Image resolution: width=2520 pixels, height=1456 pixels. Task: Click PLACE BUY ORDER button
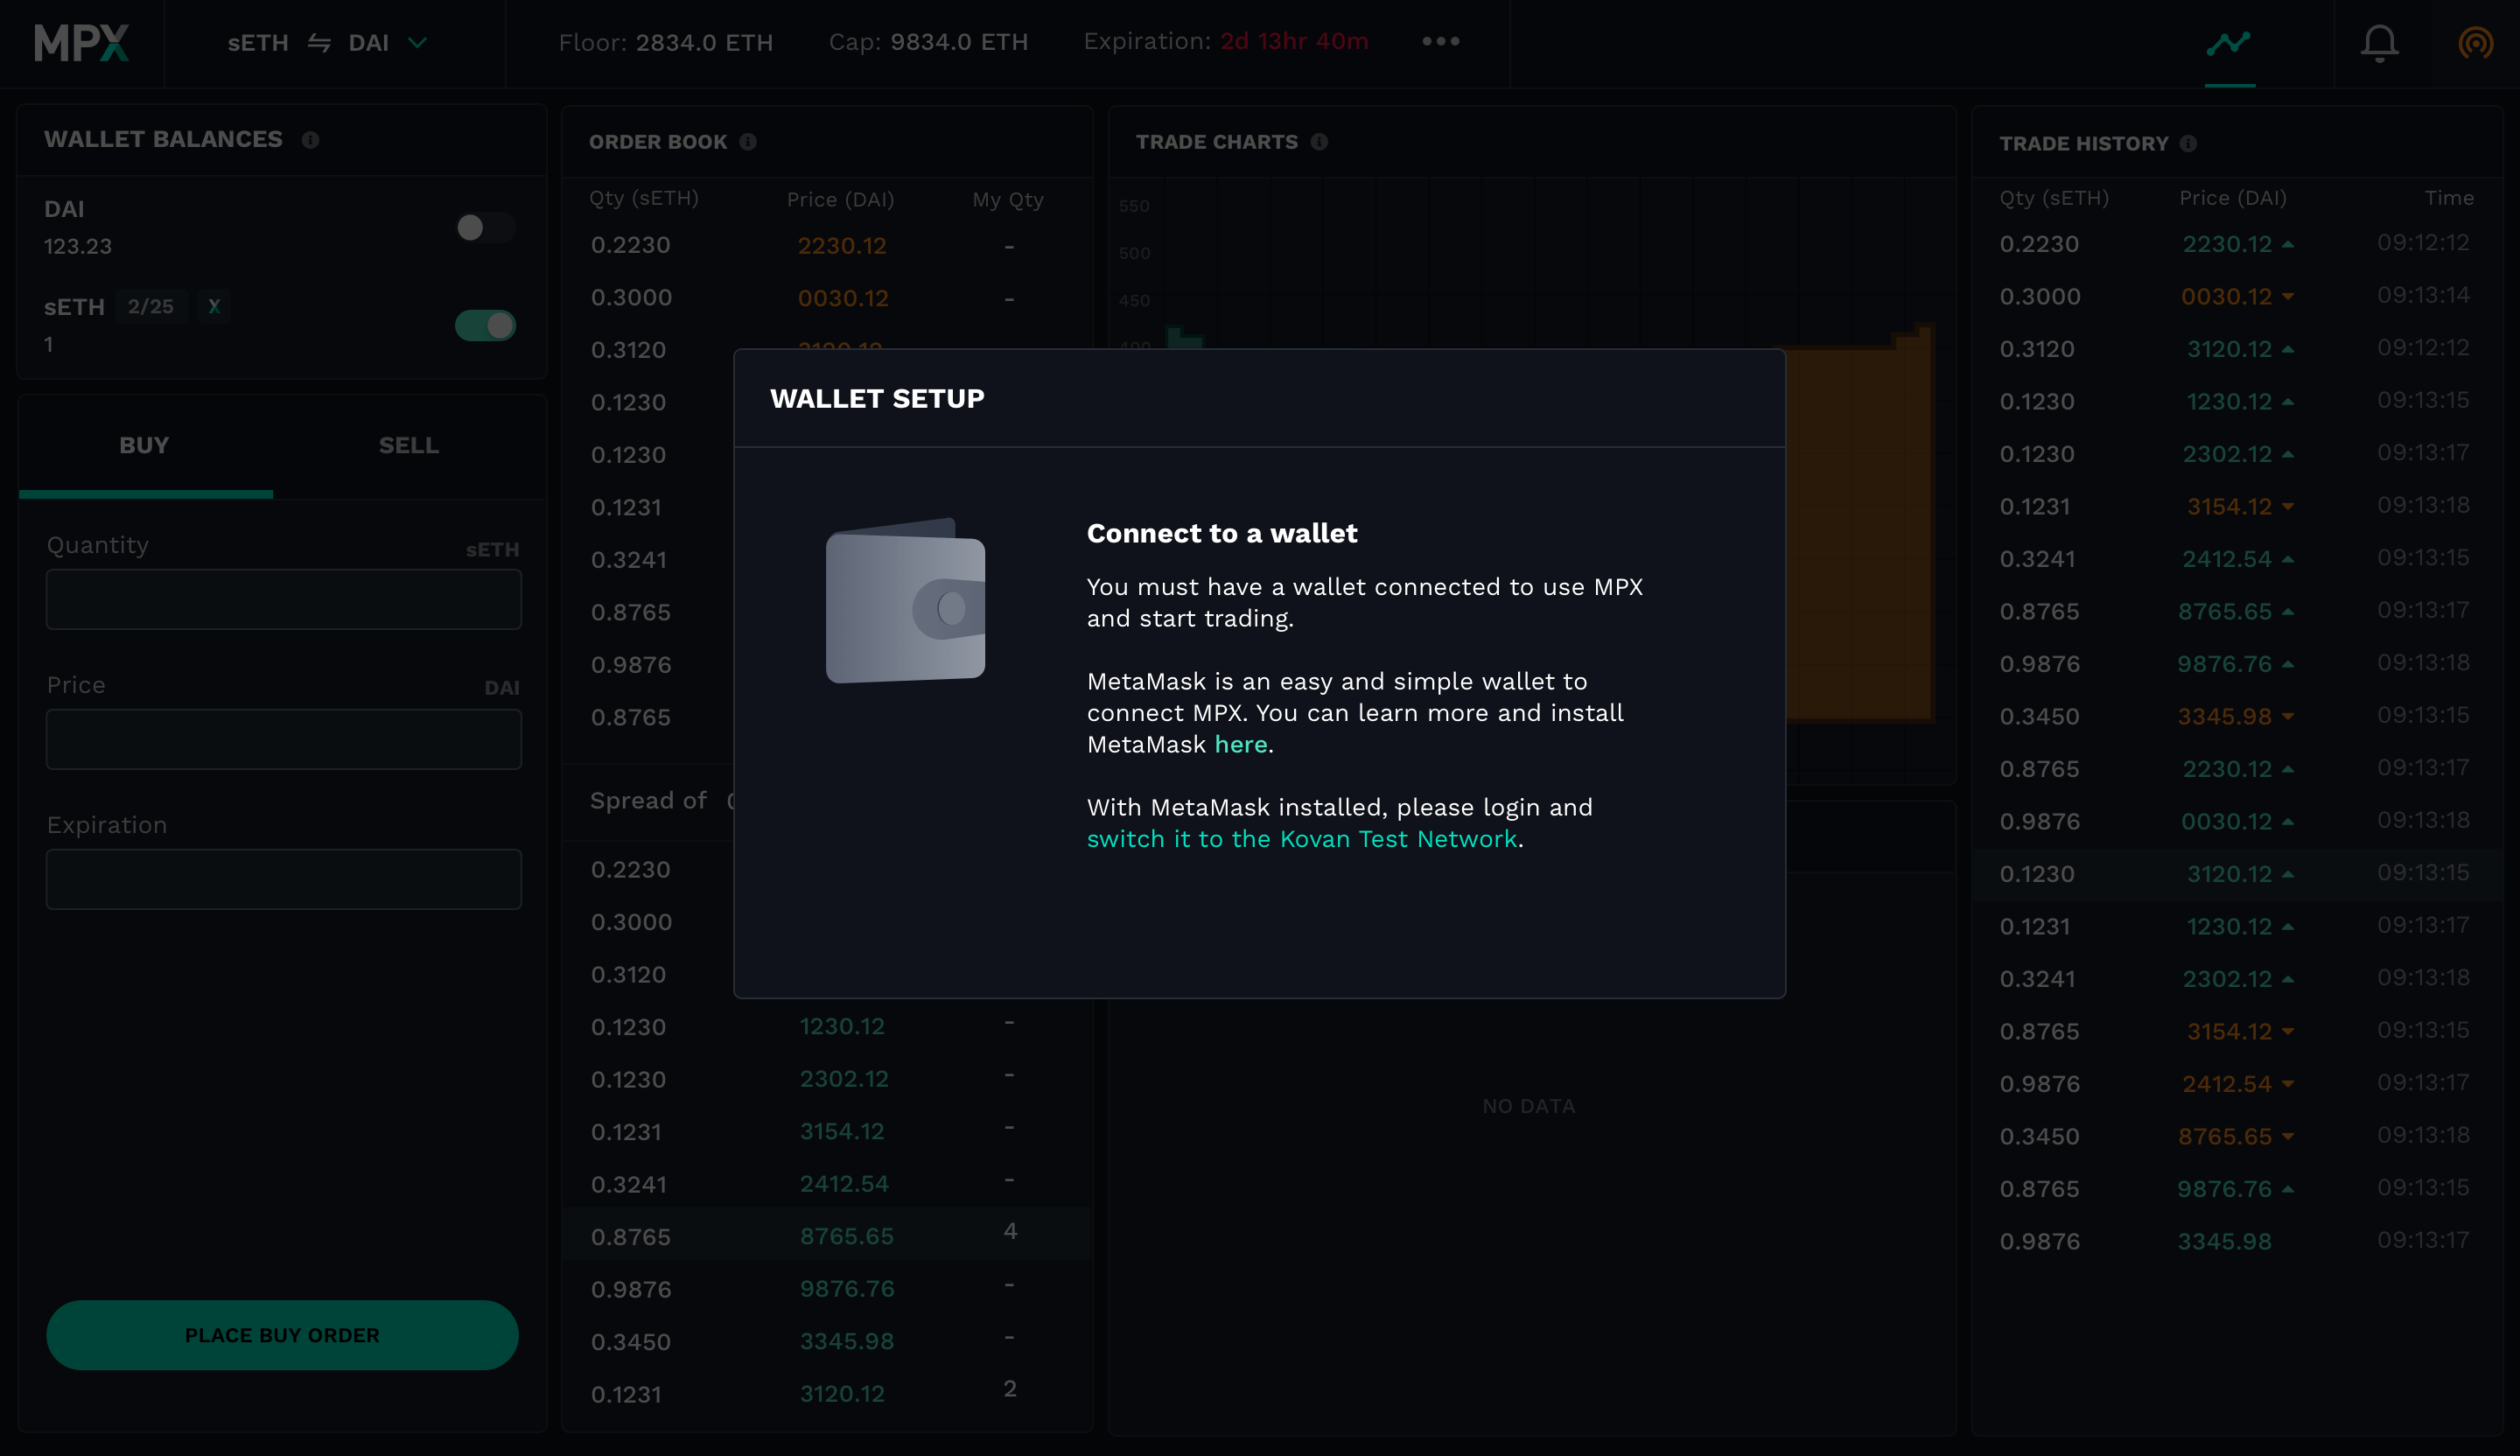click(282, 1335)
